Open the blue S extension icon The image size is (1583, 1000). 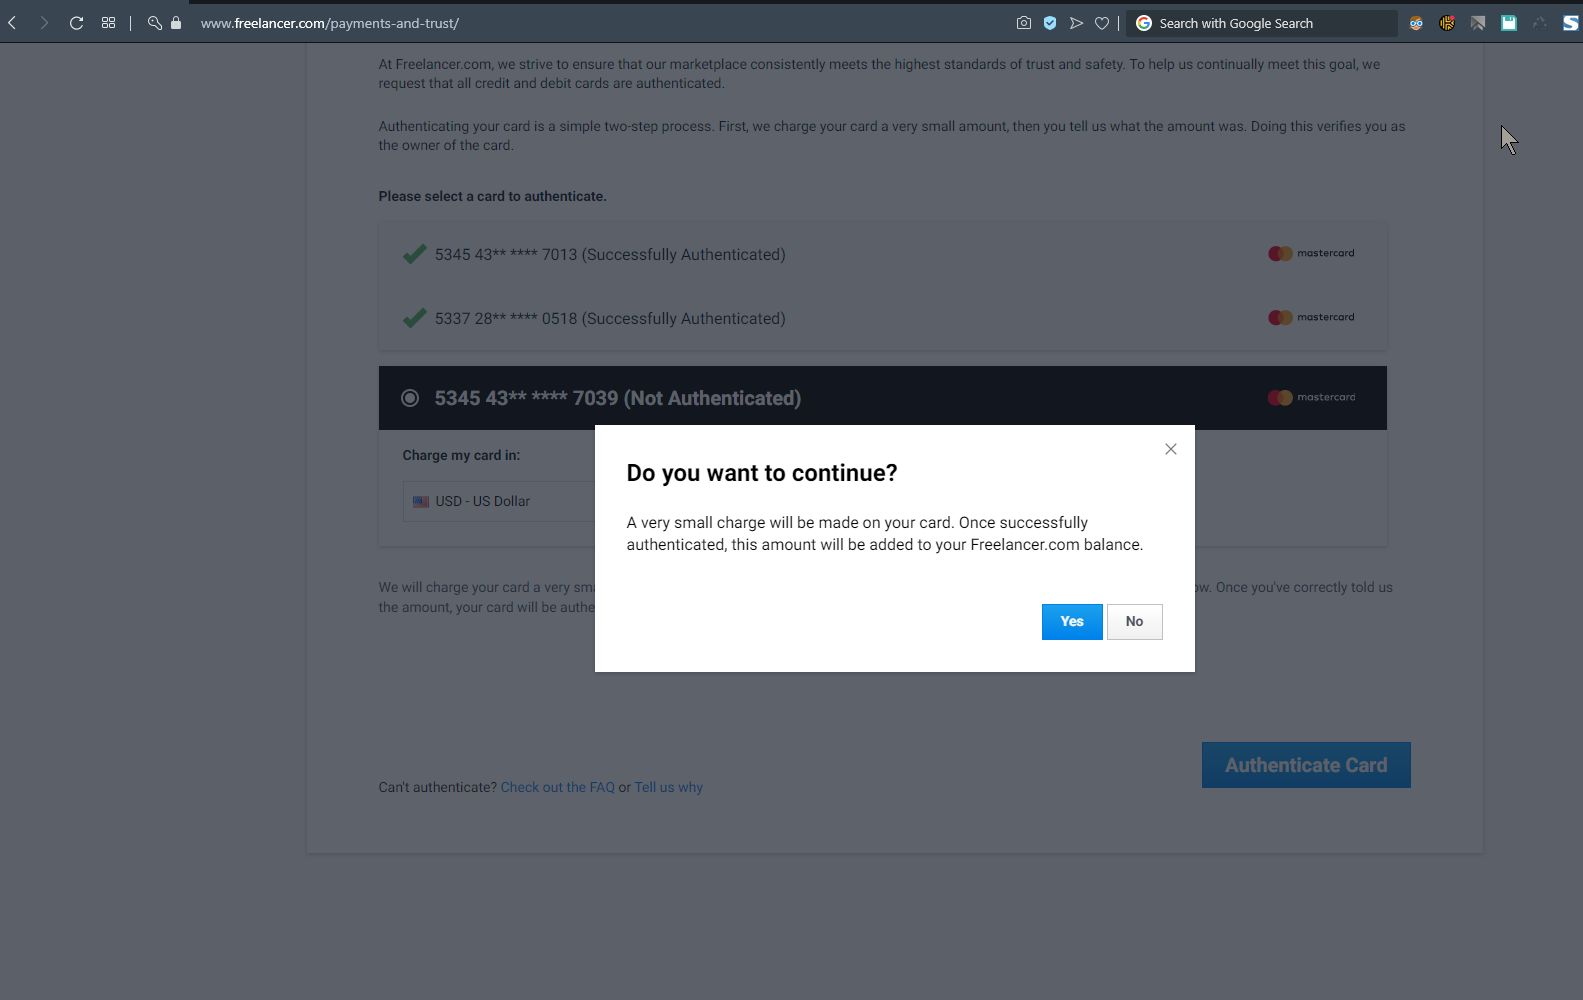tap(1570, 23)
